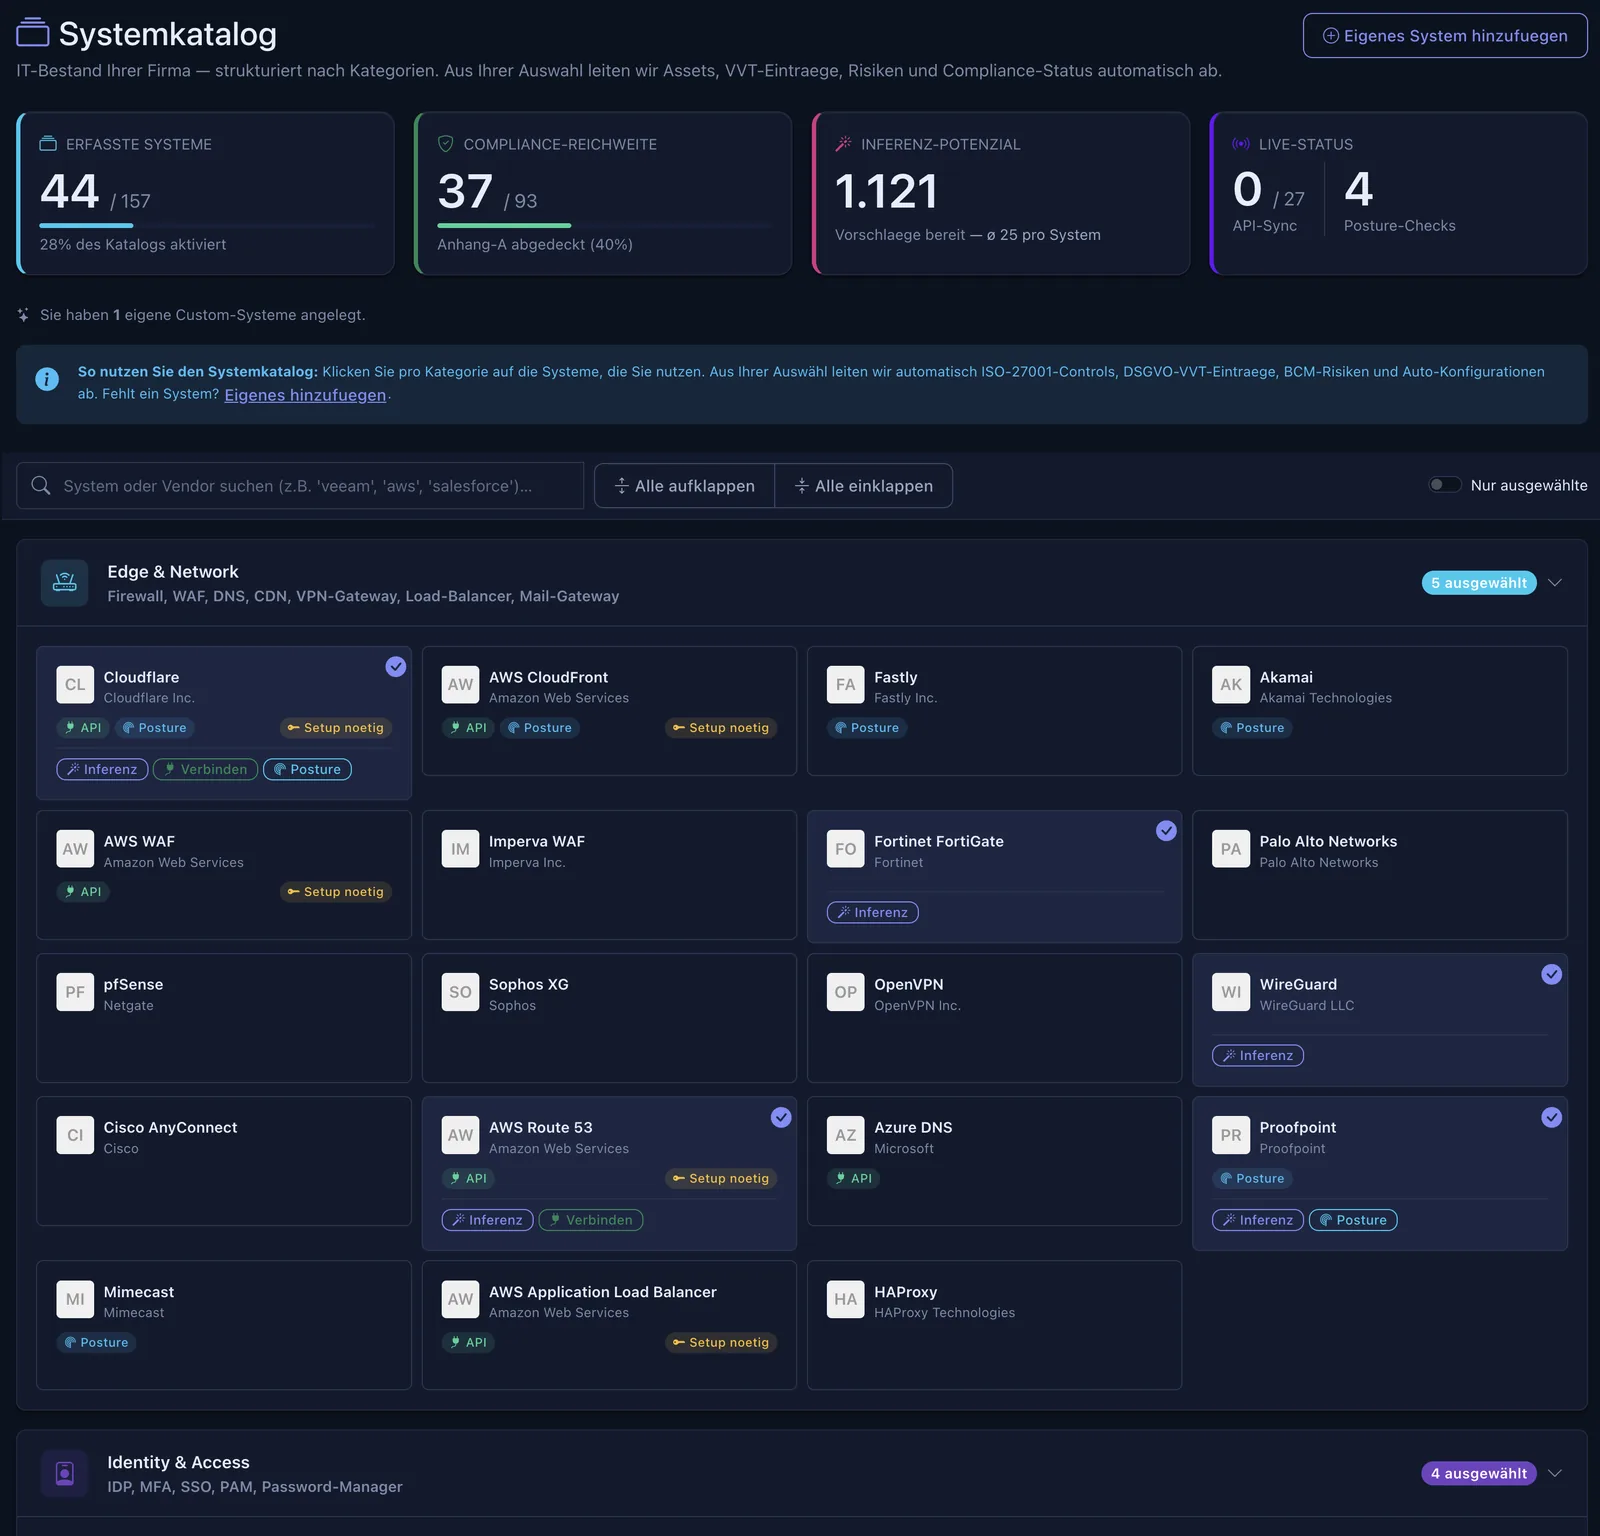
Task: Click the AWS Application Load Balancer icon
Action: (x=460, y=1300)
